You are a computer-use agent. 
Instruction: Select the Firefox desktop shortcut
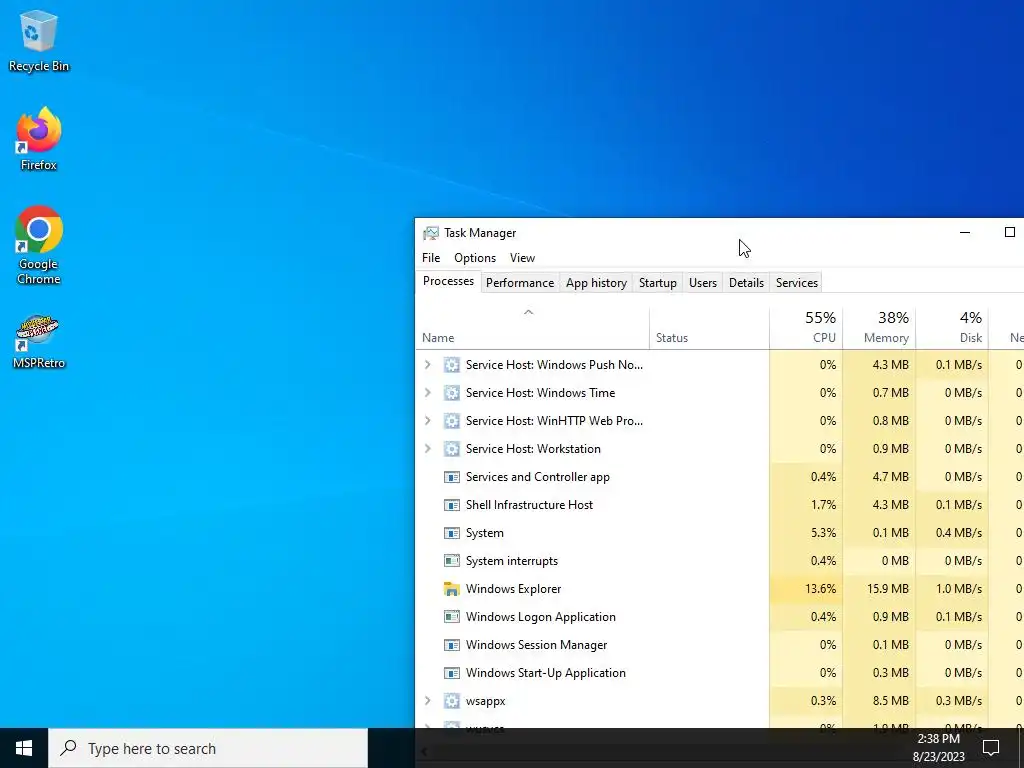39,139
